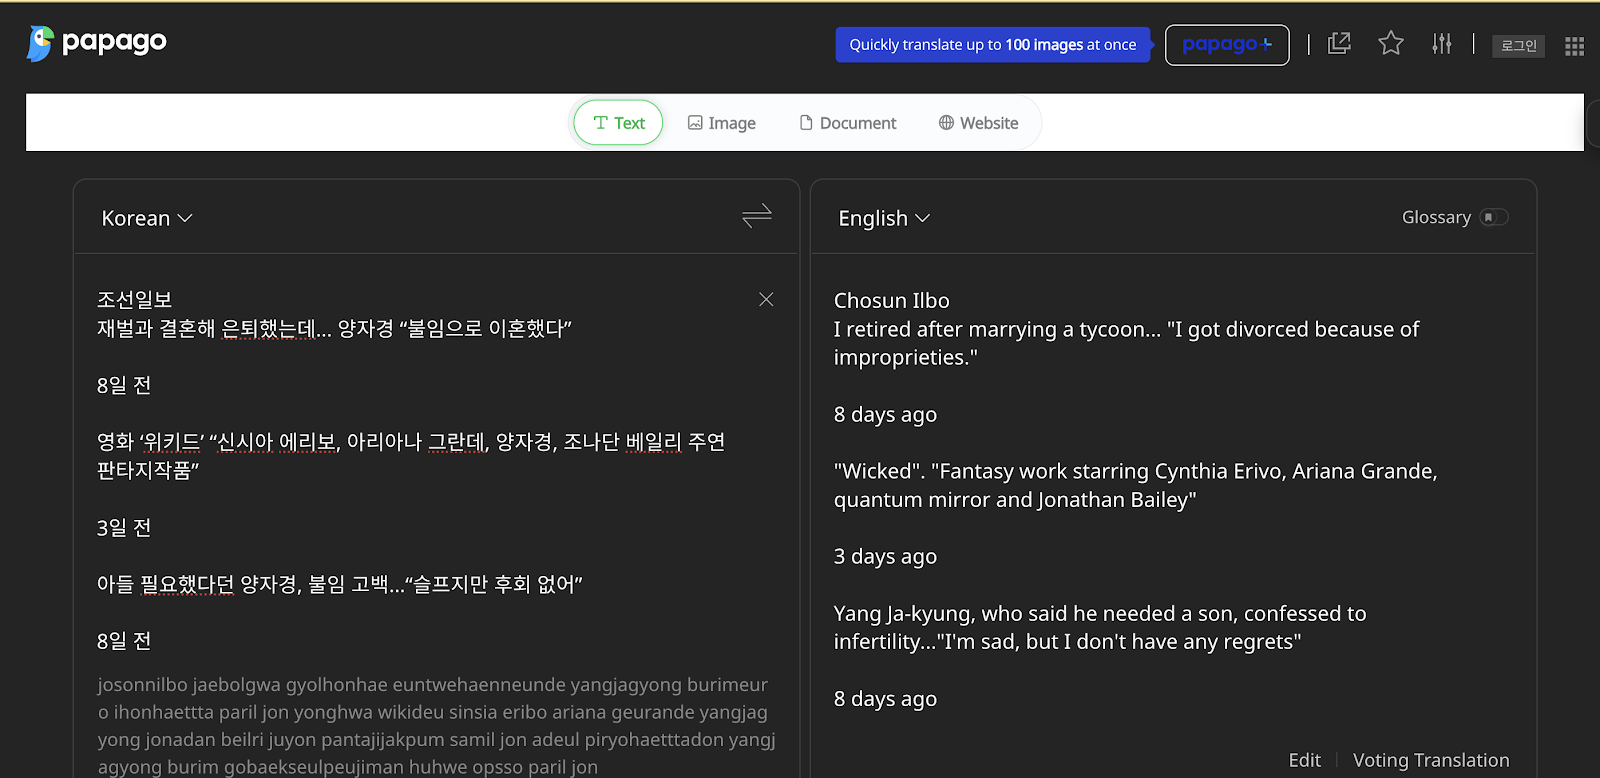Click the Text tab's T icon
This screenshot has height=778, width=1600.
600,123
